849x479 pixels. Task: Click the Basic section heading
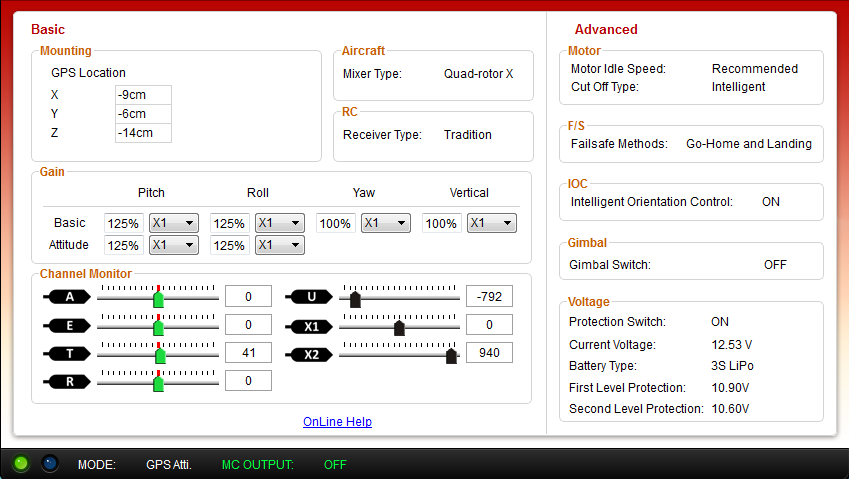click(48, 29)
